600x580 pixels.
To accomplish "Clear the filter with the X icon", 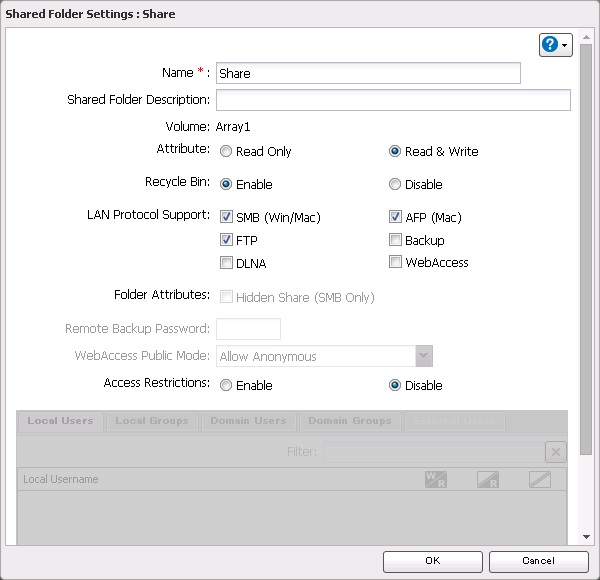I will [x=556, y=451].
